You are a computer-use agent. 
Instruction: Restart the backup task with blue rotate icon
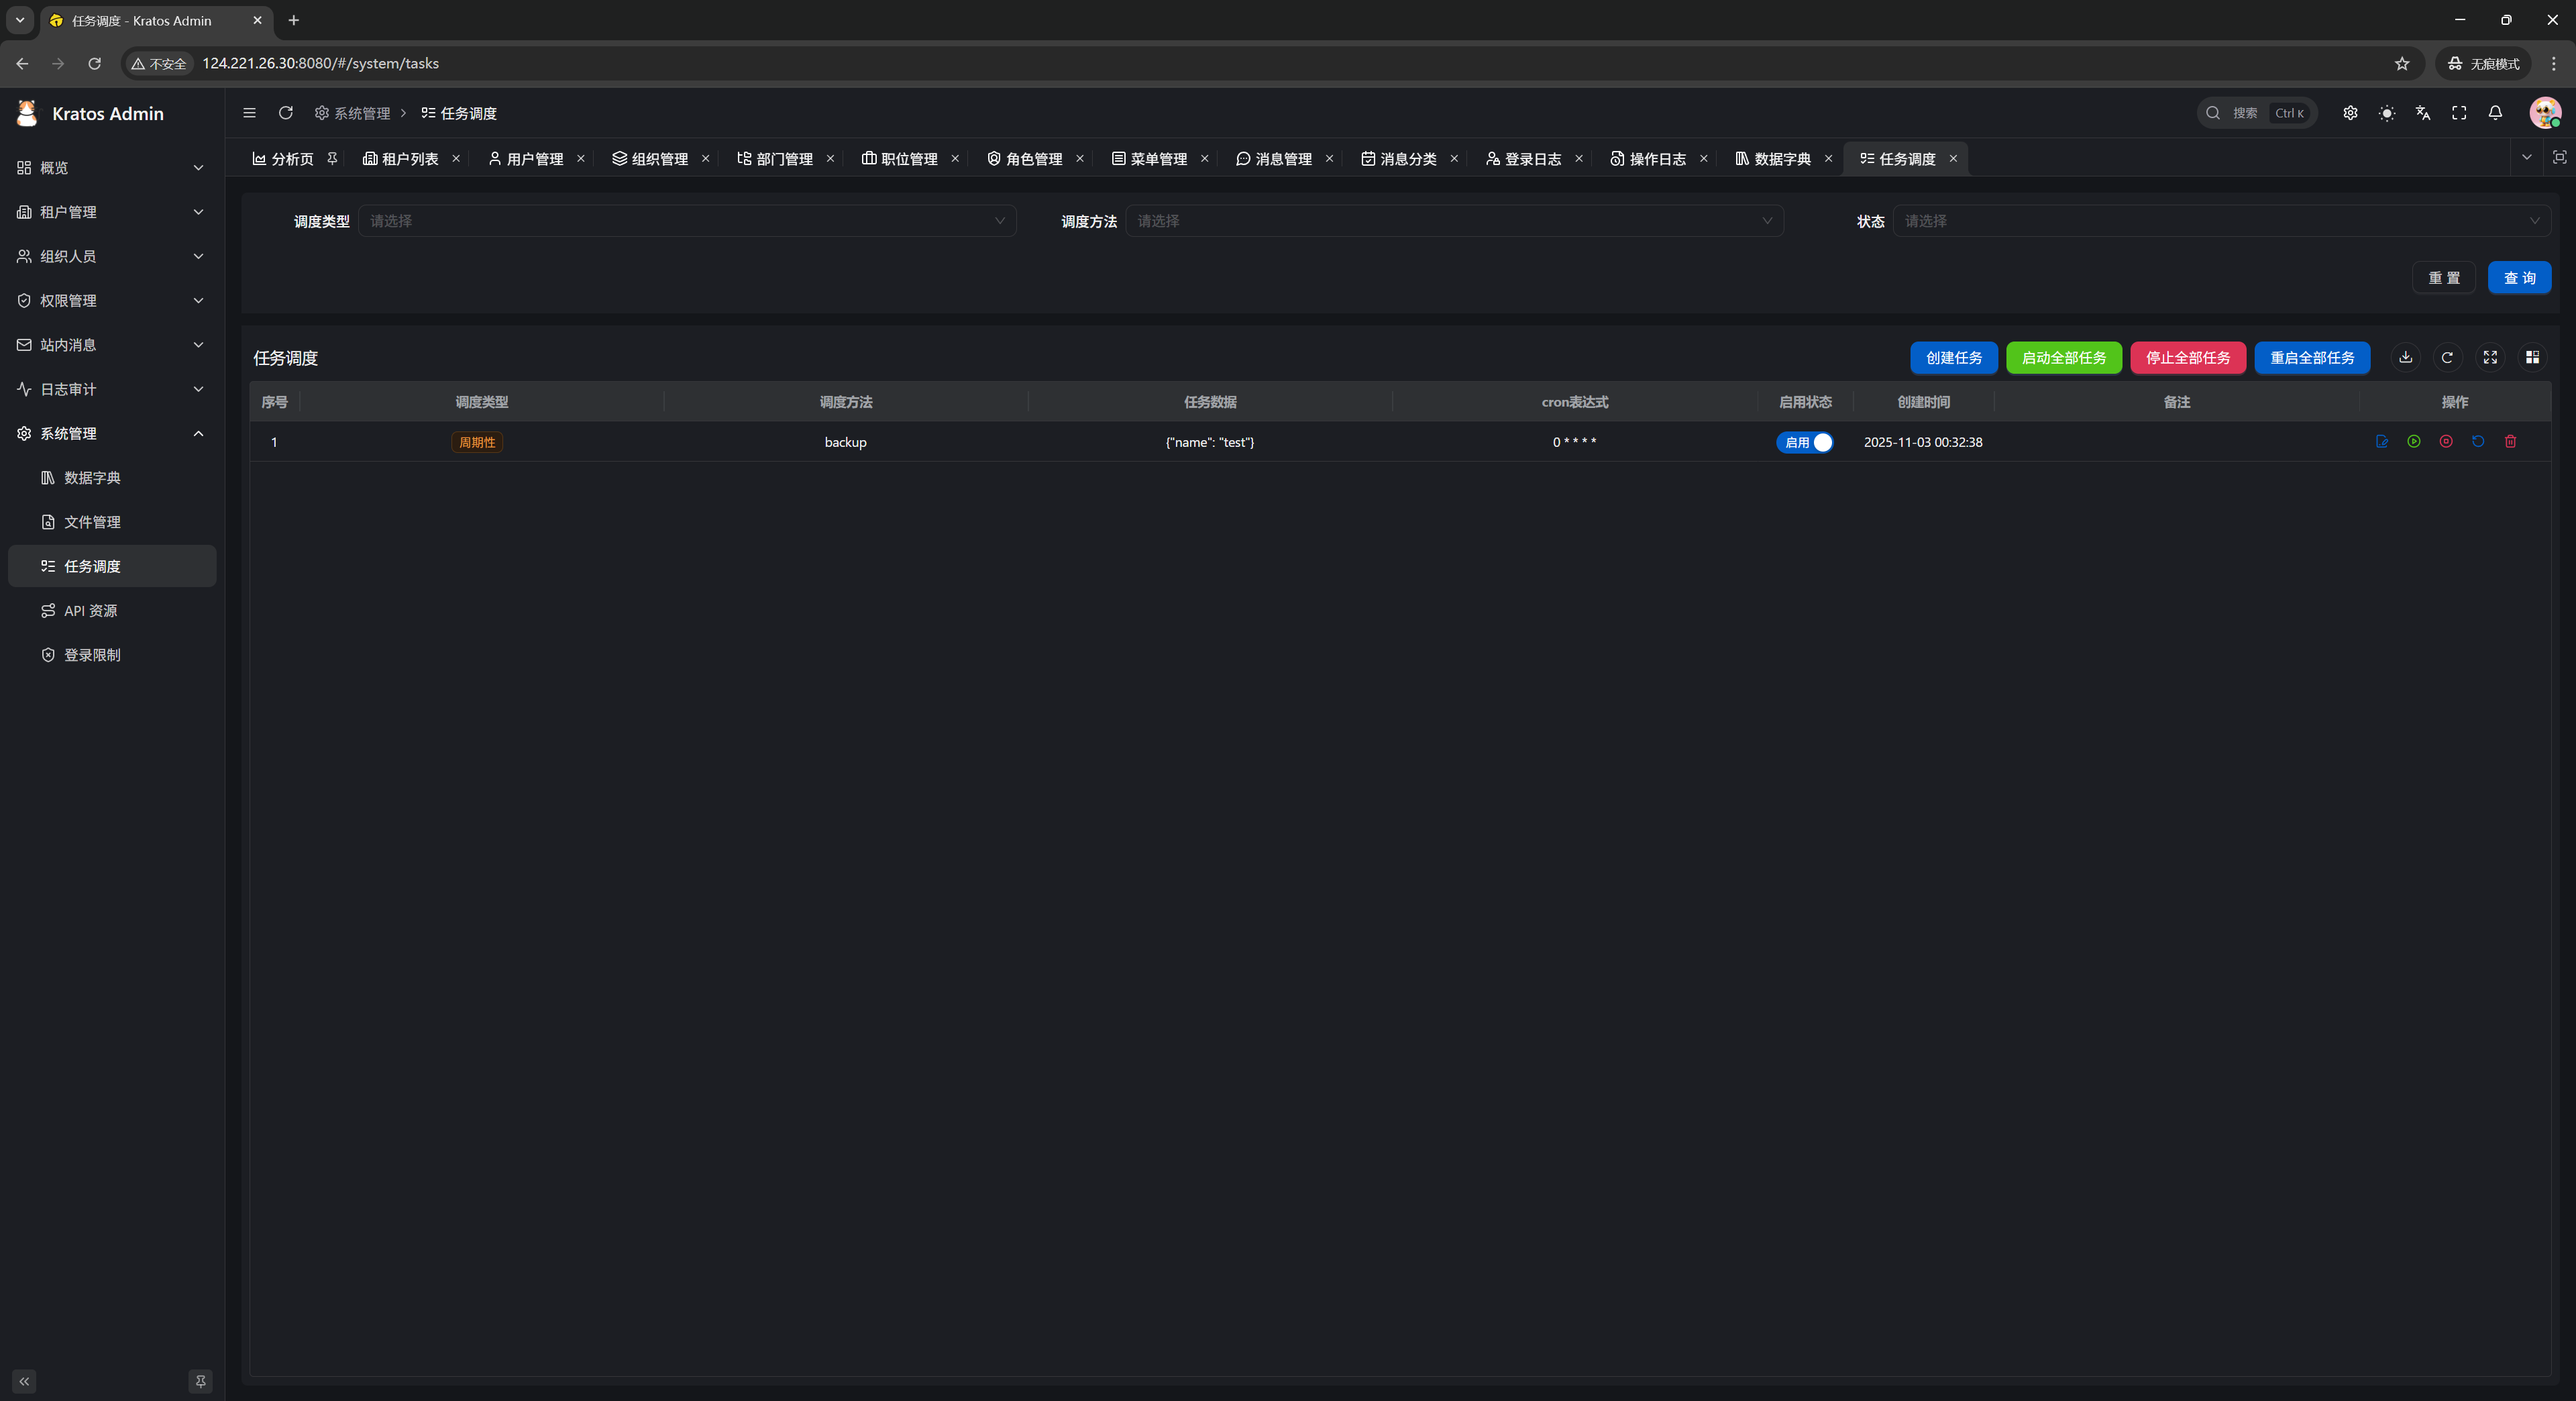[x=2477, y=441]
